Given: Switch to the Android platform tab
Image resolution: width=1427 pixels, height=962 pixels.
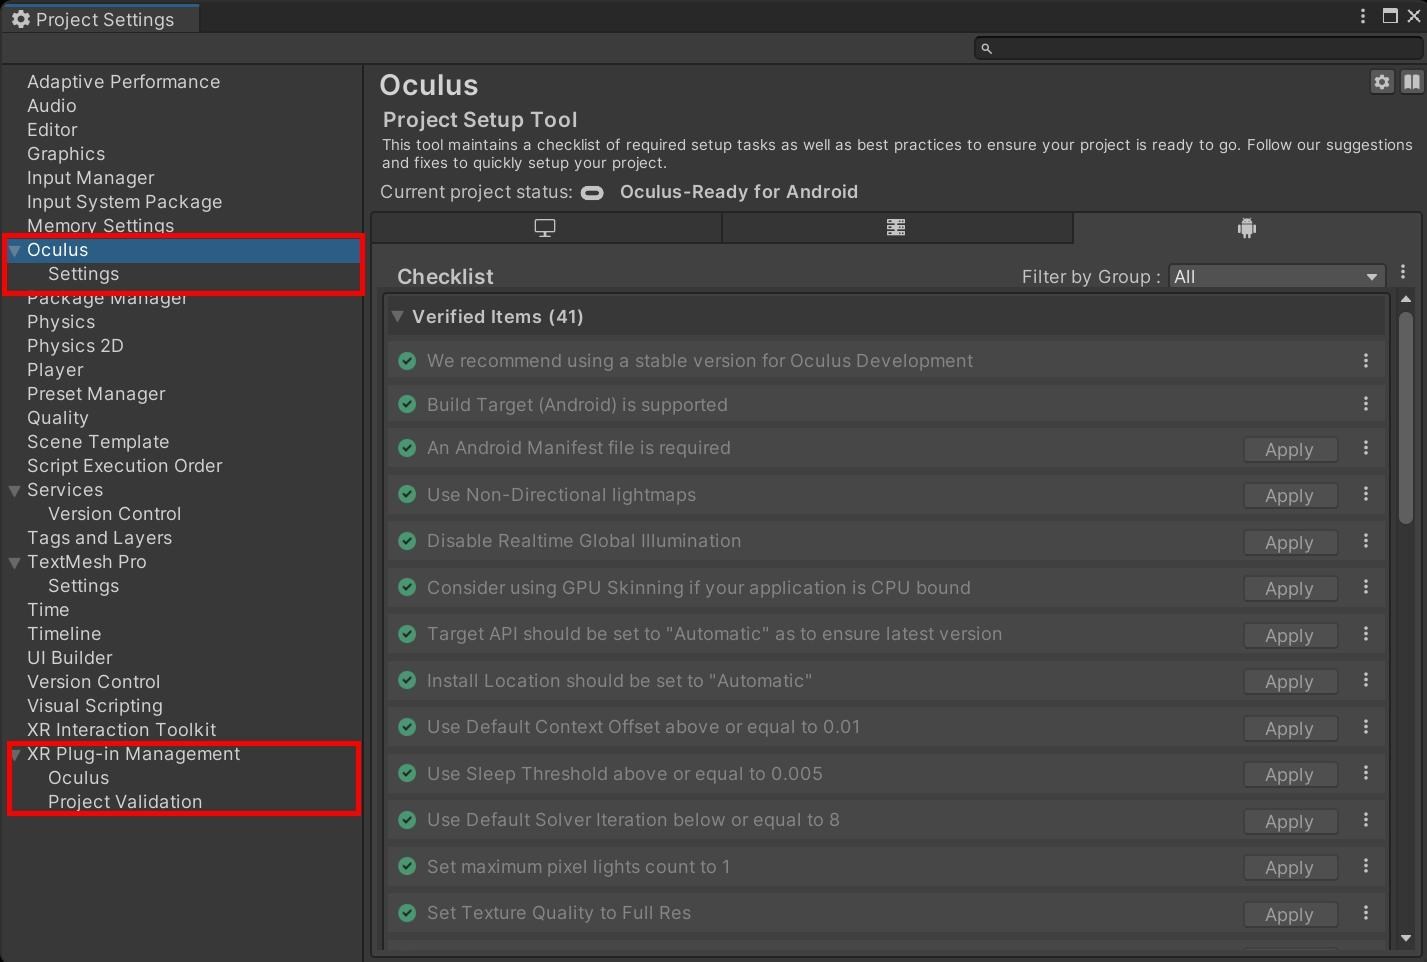Looking at the screenshot, I should click(x=1246, y=228).
